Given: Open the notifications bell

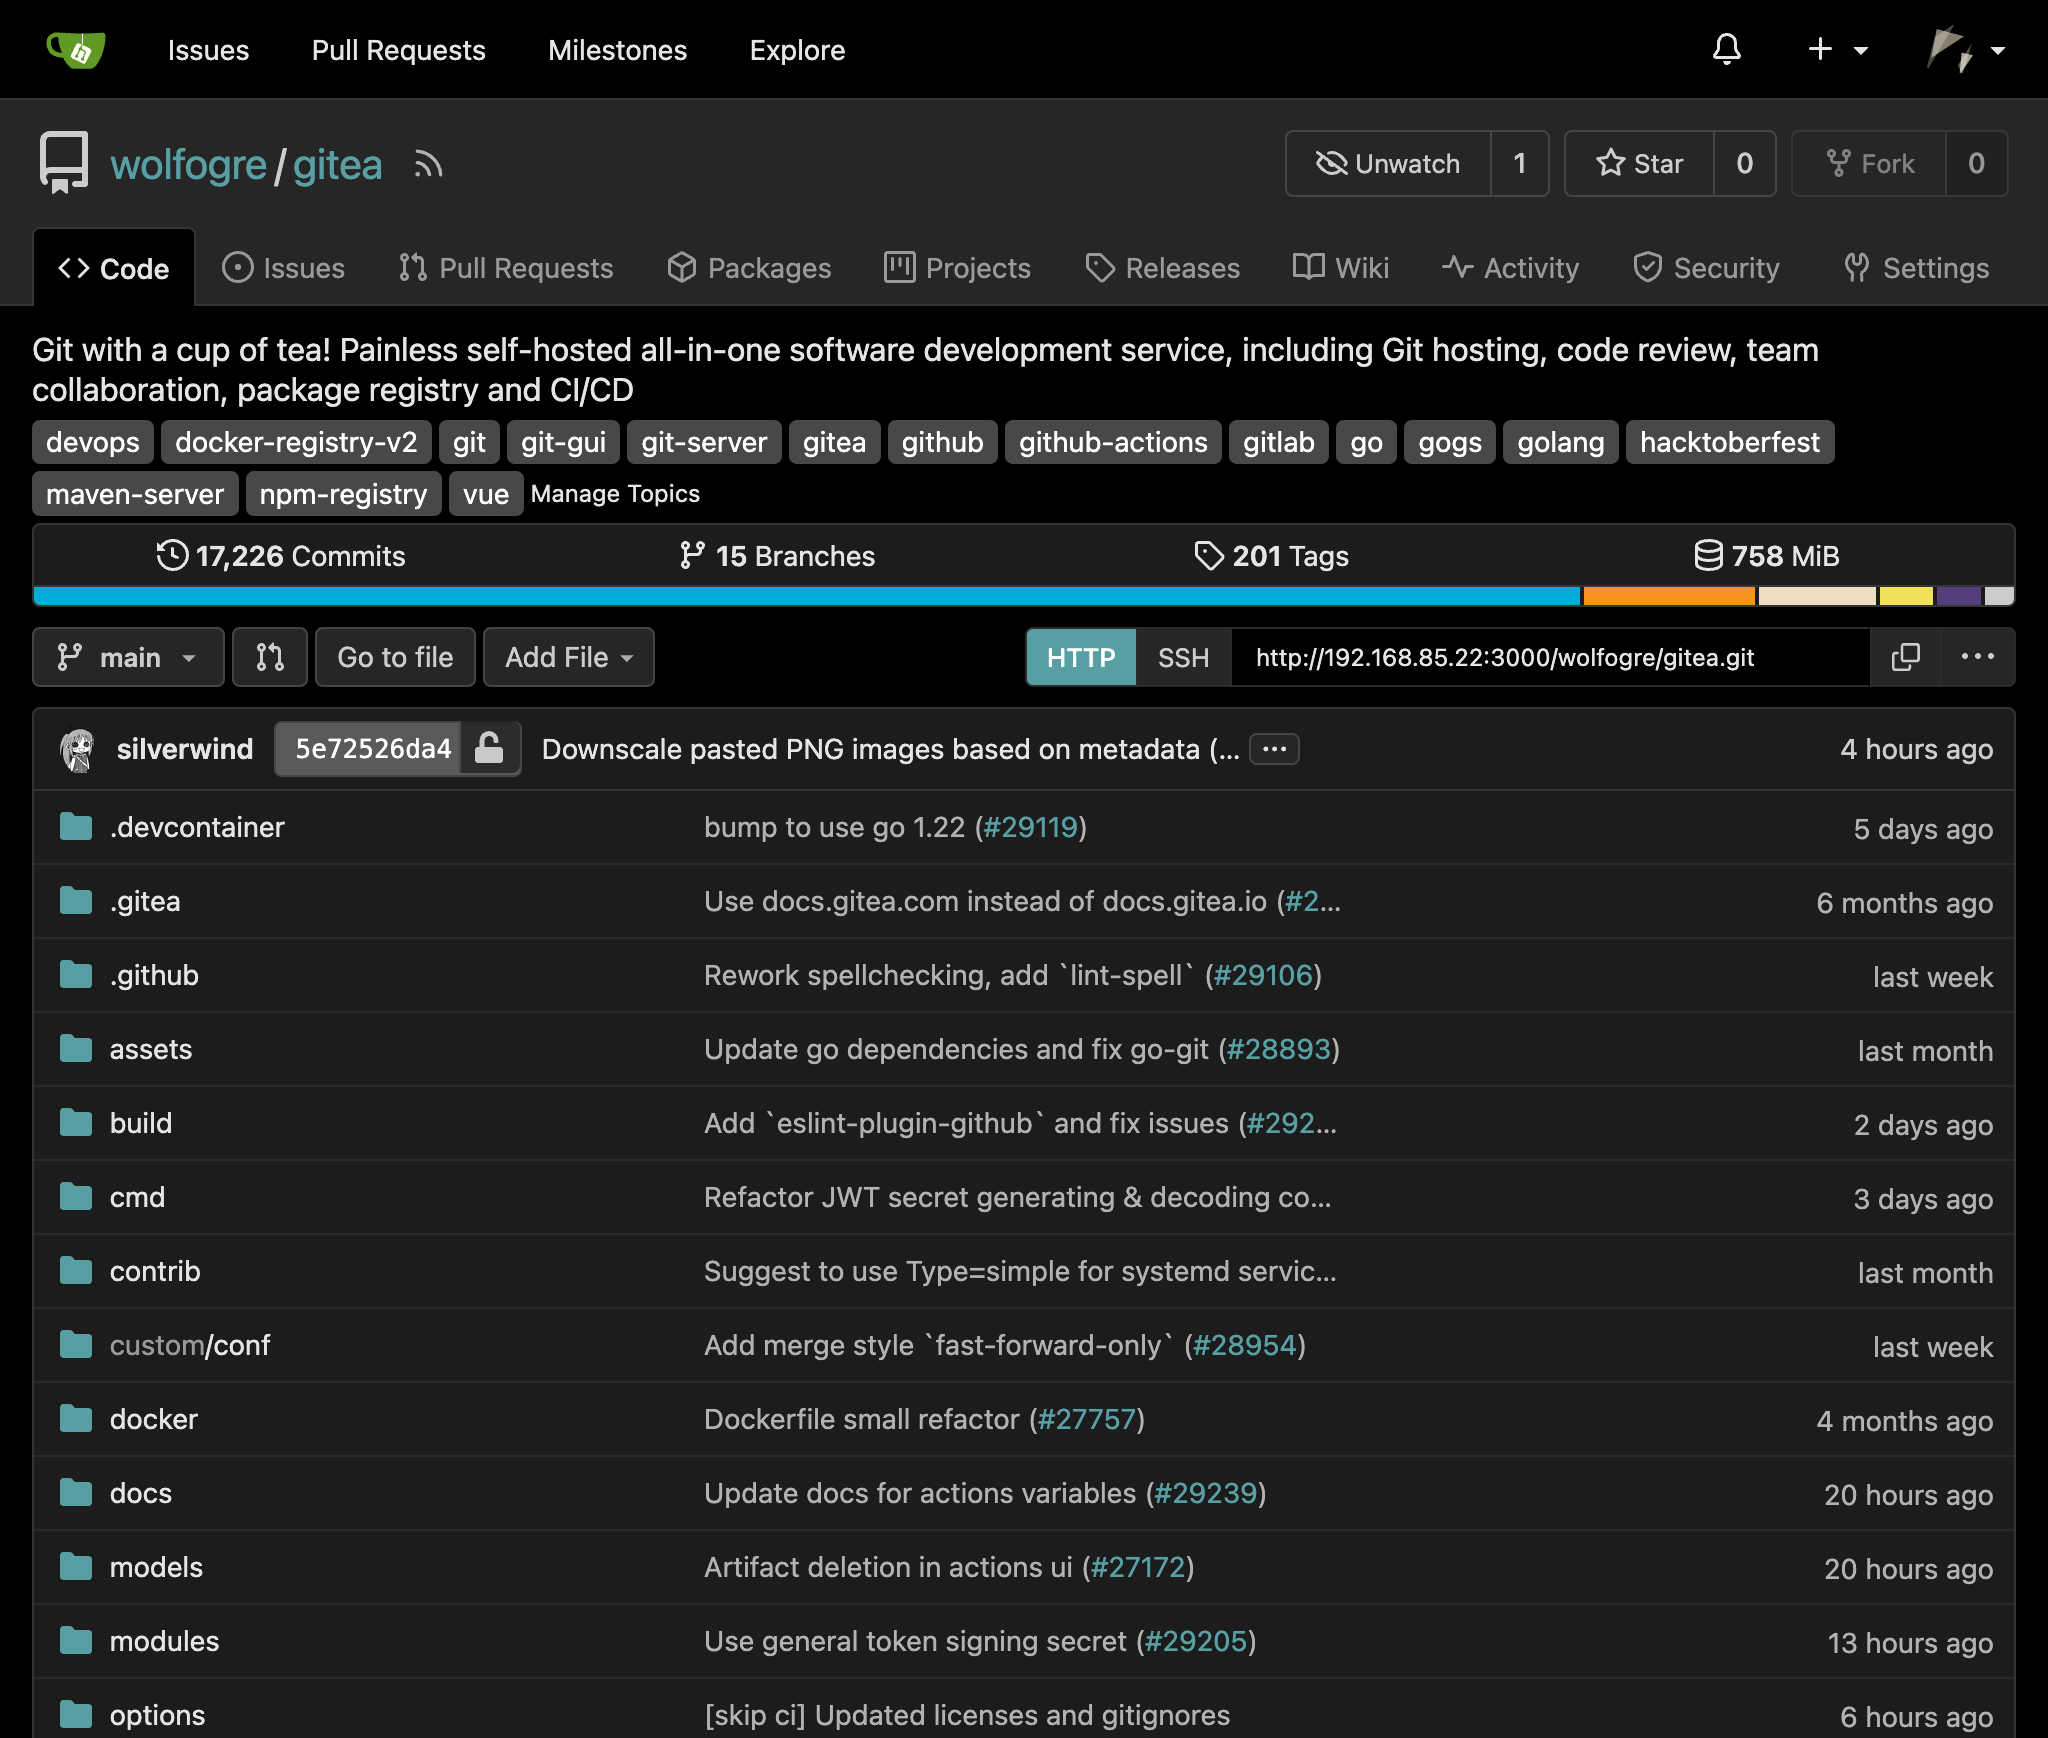Looking at the screenshot, I should [x=1726, y=49].
